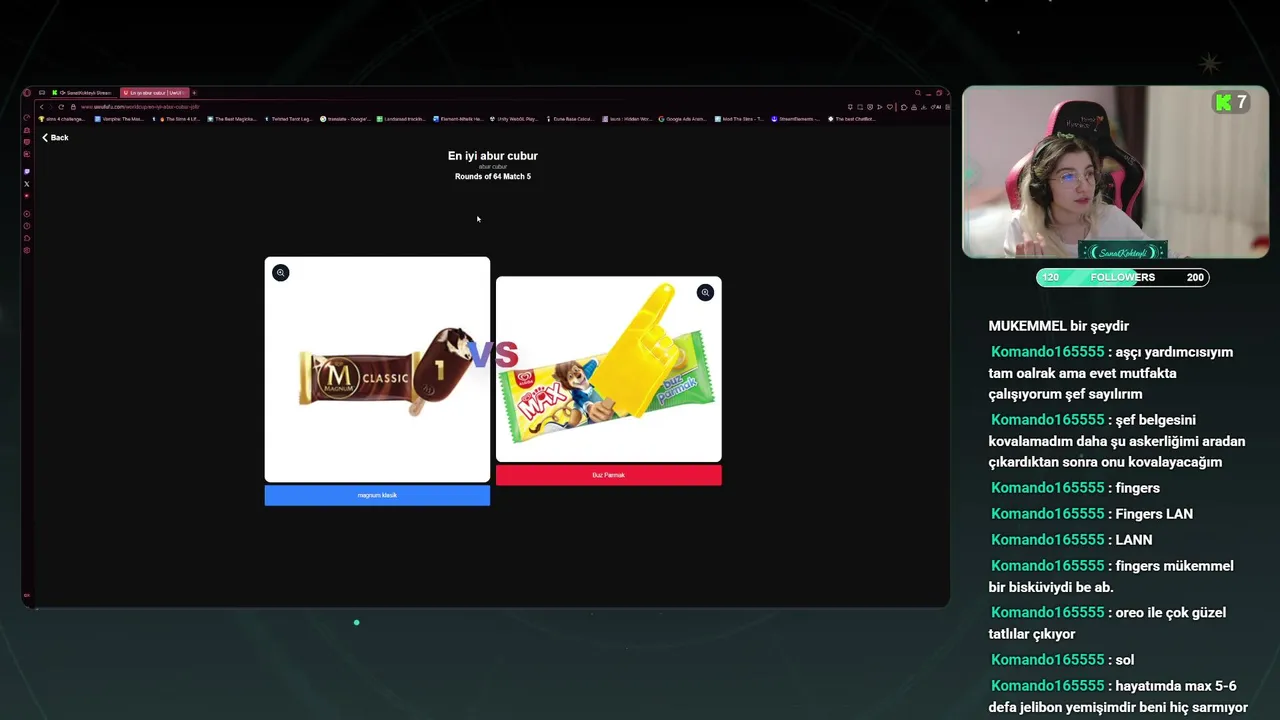Zoom the Buz Parmak image with magnifier icon
Viewport: 1280px width, 720px height.
(705, 292)
